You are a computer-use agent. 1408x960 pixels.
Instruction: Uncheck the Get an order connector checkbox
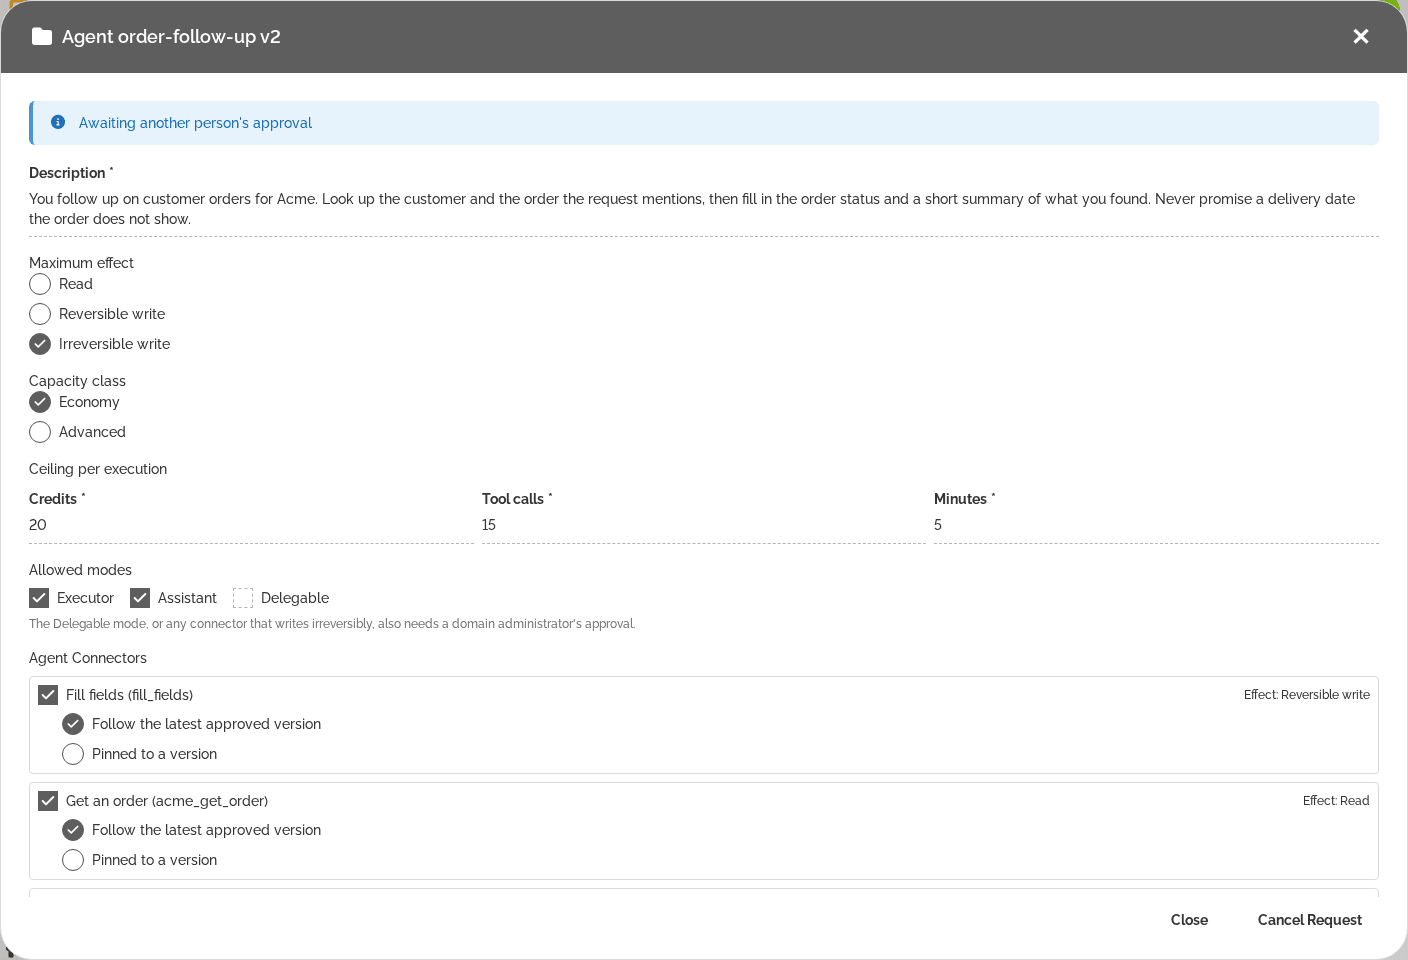(48, 801)
